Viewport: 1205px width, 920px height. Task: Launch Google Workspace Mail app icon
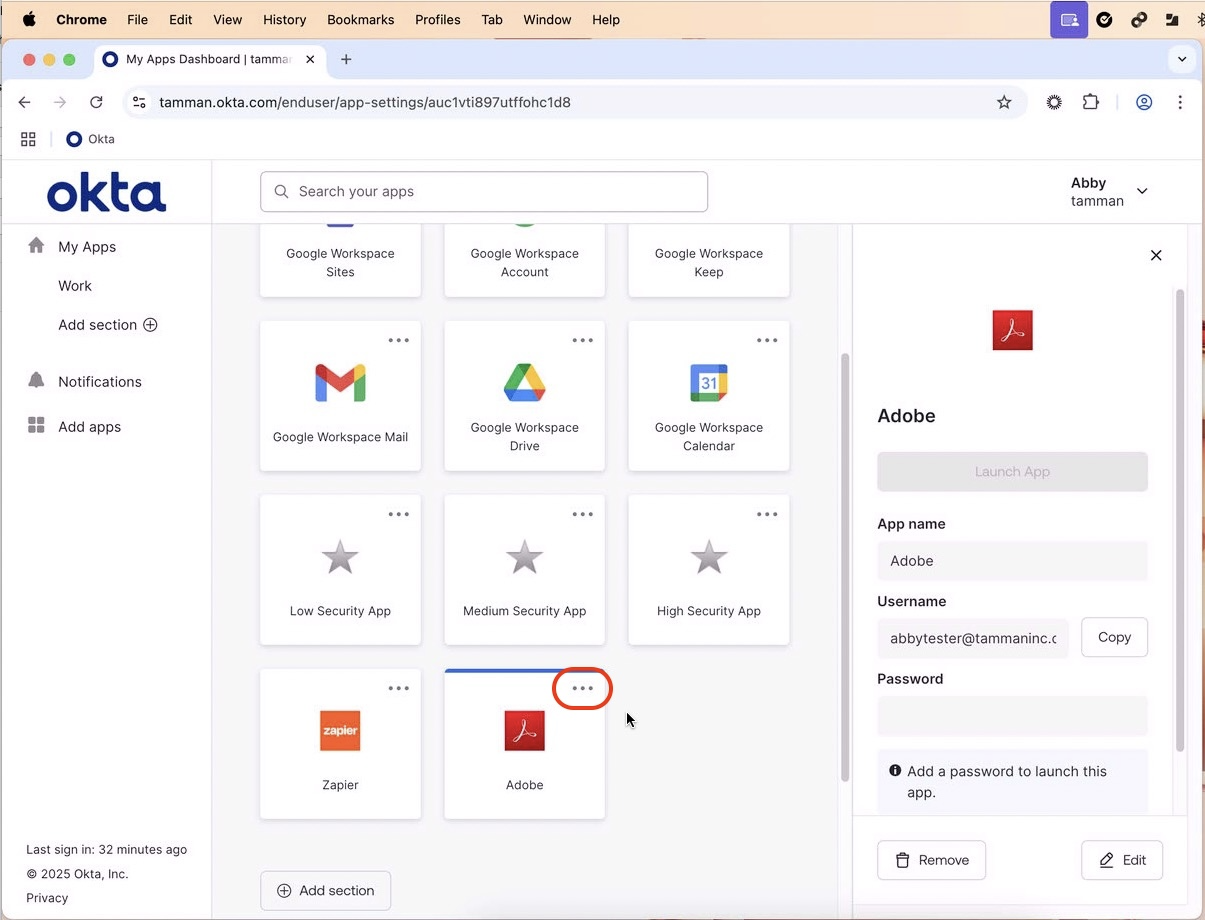pos(340,383)
